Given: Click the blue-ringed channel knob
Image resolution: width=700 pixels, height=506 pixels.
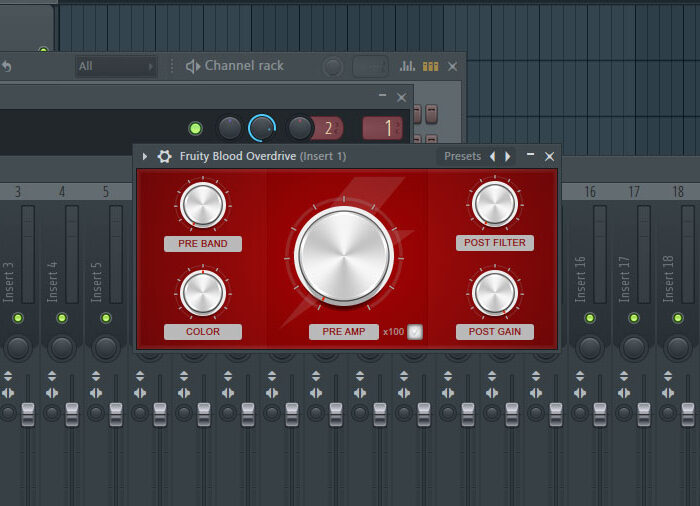Looking at the screenshot, I should [262, 128].
